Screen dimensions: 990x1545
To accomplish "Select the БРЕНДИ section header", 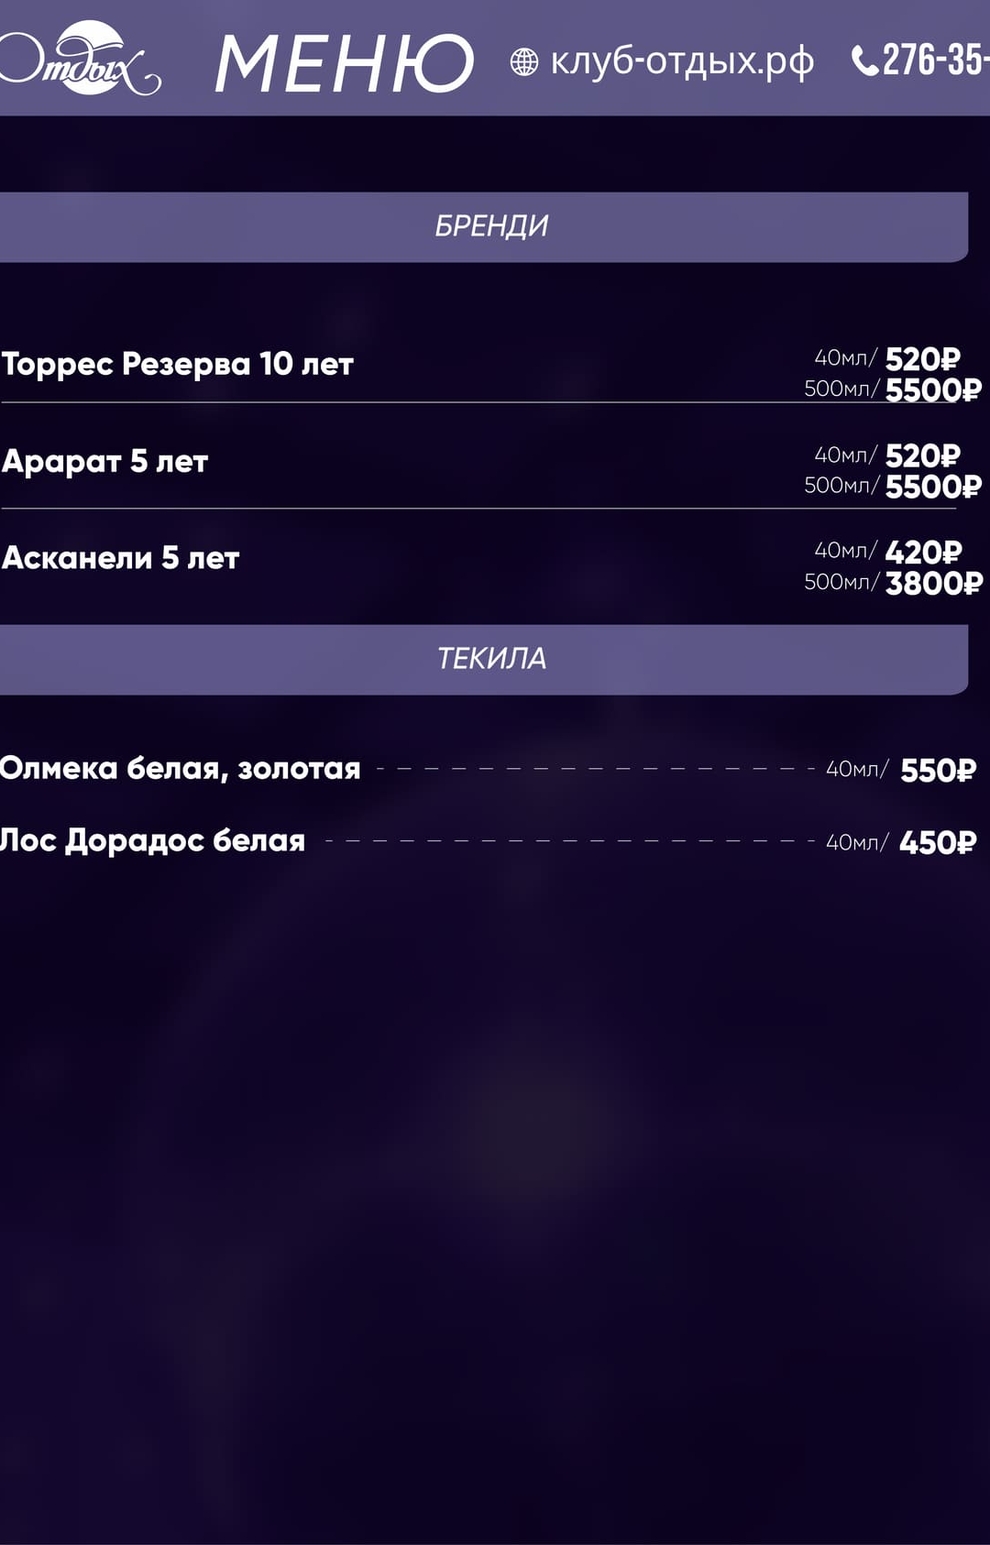I will pos(491,226).
